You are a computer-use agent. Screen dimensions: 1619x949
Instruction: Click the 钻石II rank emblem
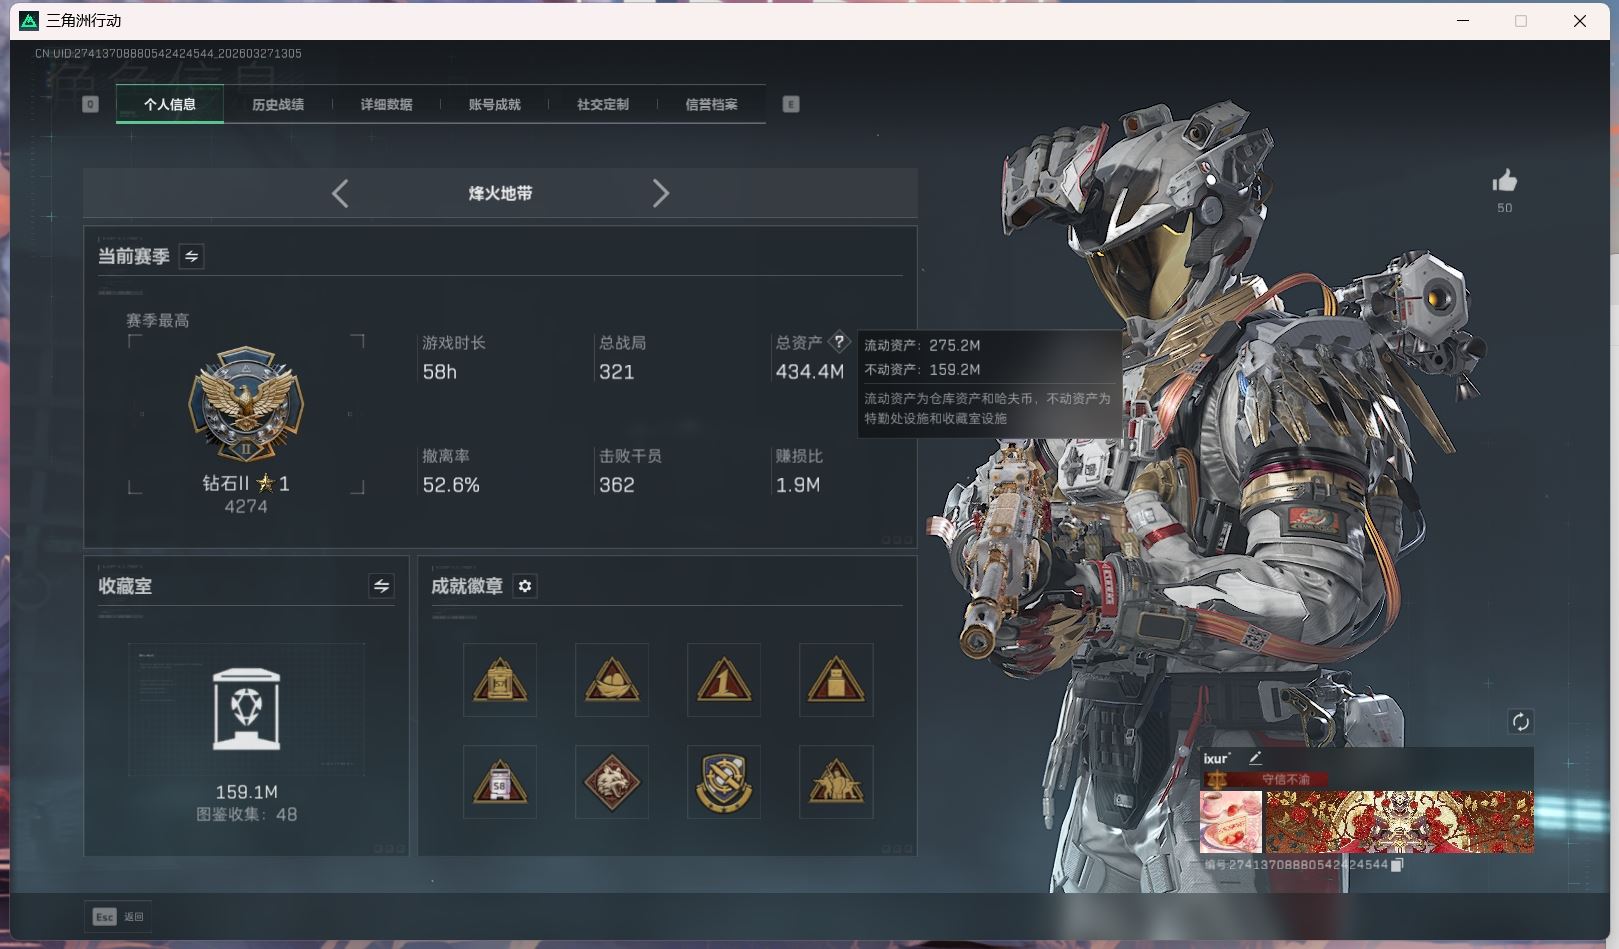(246, 404)
